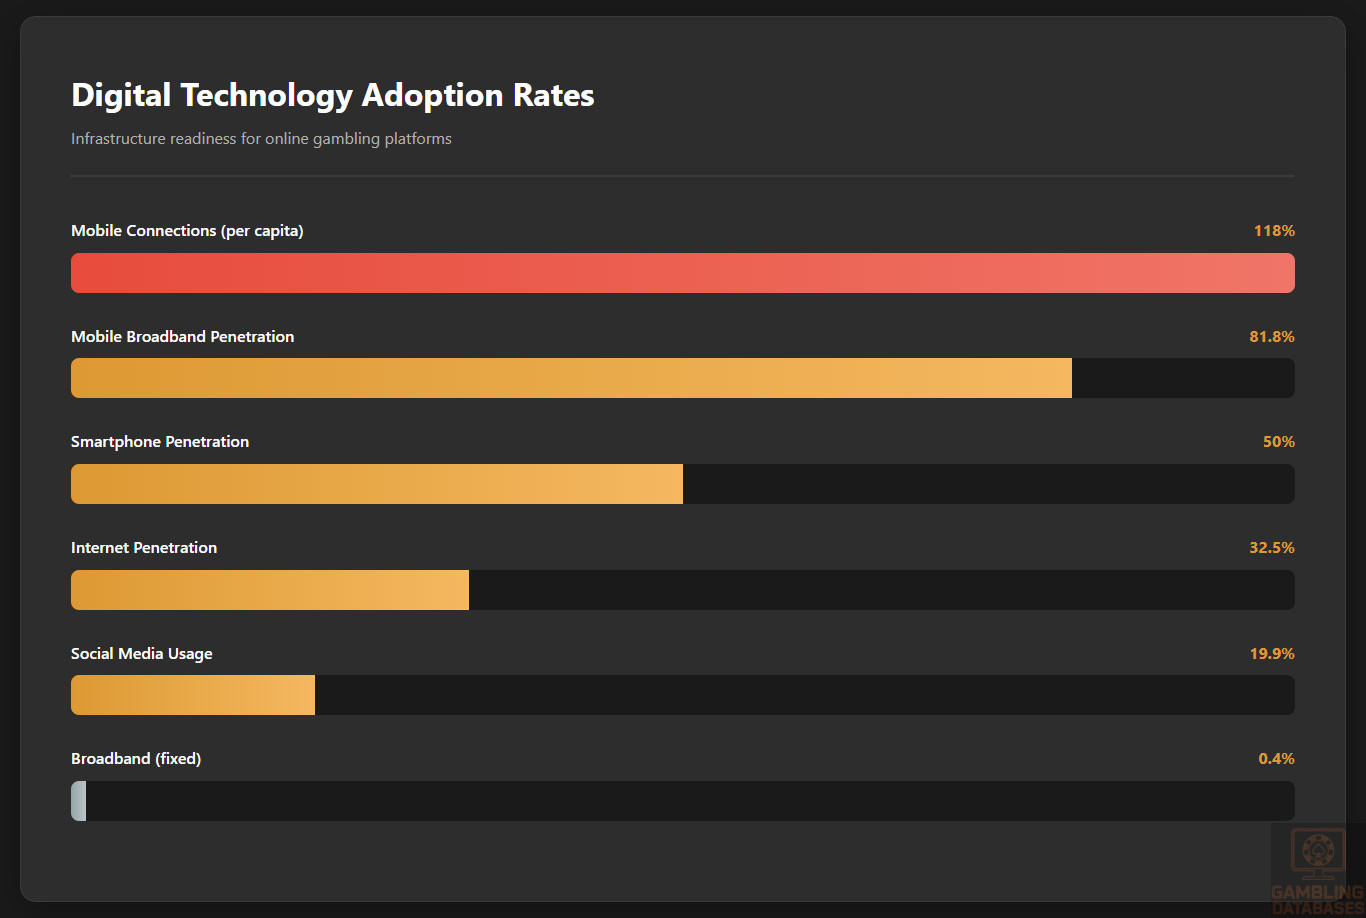
Task: Click the 118% value
Action: point(1274,231)
